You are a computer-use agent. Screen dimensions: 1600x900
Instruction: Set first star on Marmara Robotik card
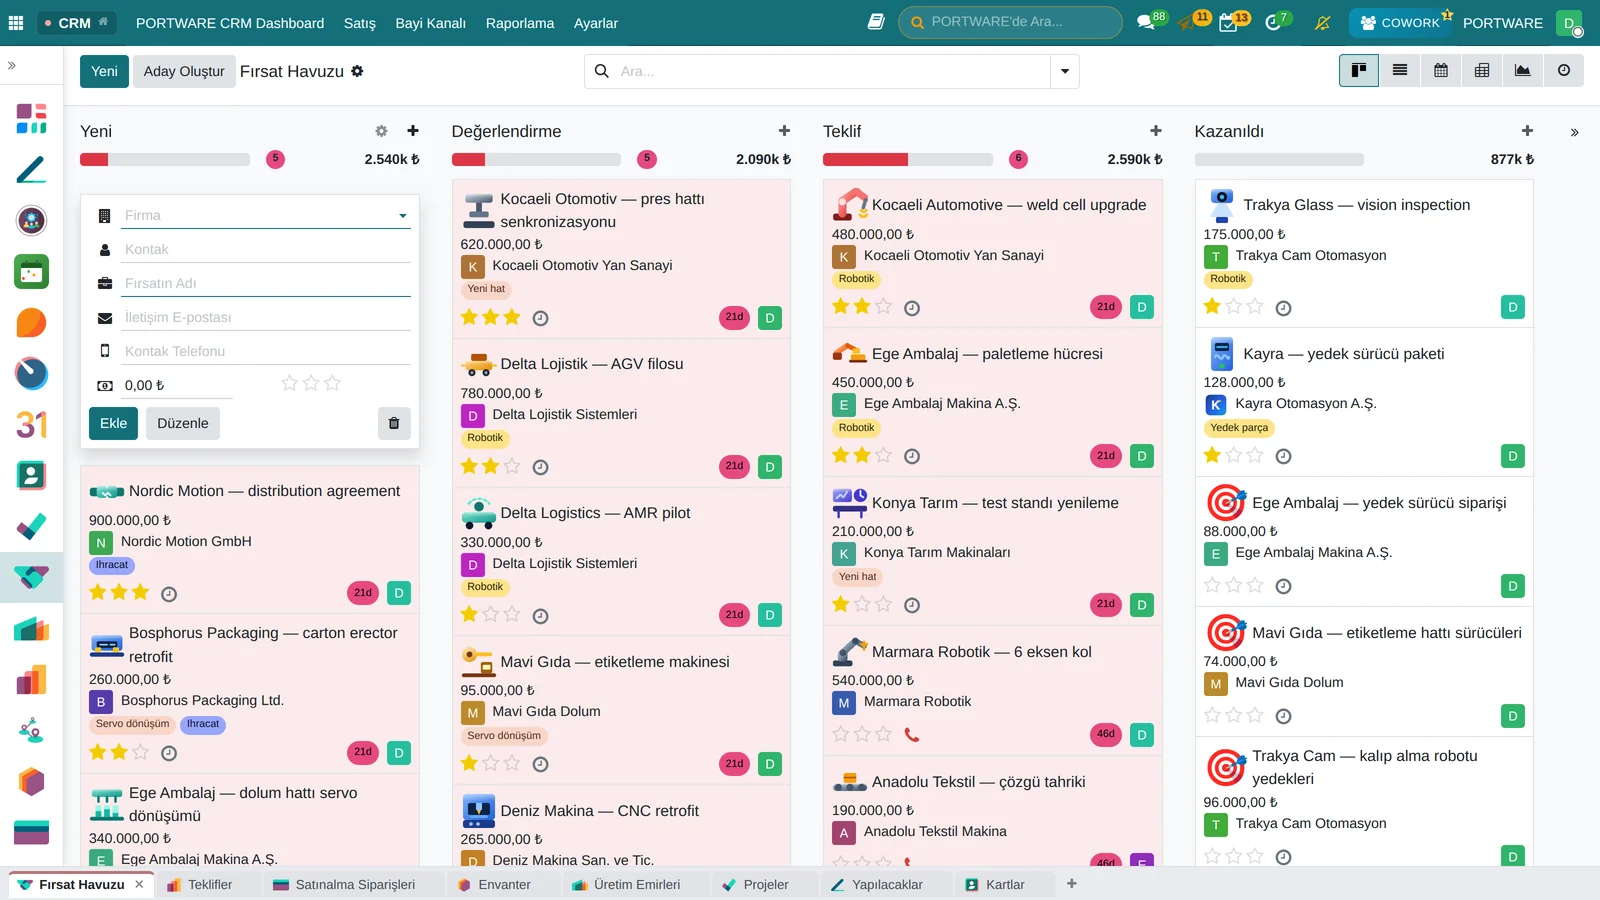pyautogui.click(x=840, y=734)
